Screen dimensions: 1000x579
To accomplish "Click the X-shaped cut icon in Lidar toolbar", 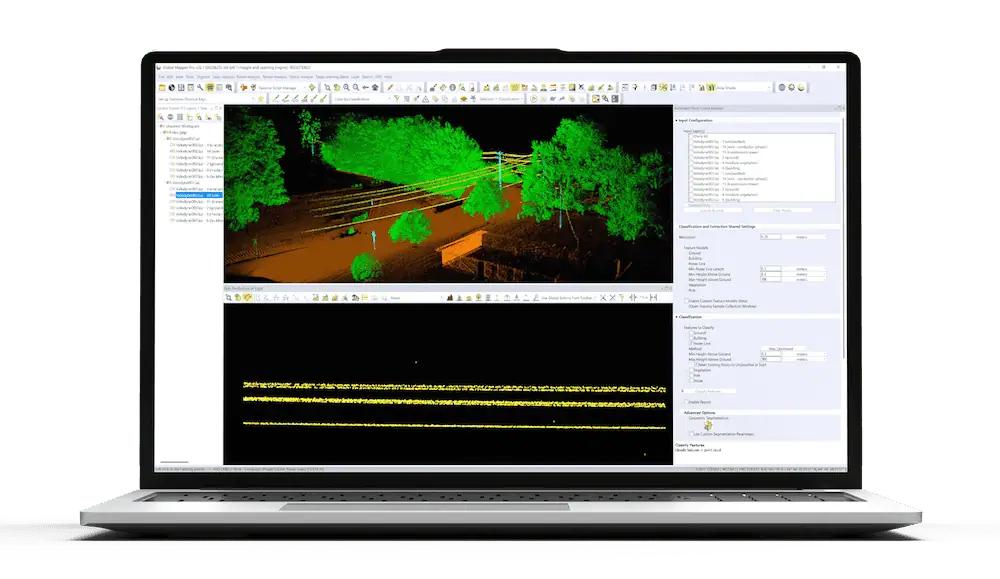I will point(581,87).
